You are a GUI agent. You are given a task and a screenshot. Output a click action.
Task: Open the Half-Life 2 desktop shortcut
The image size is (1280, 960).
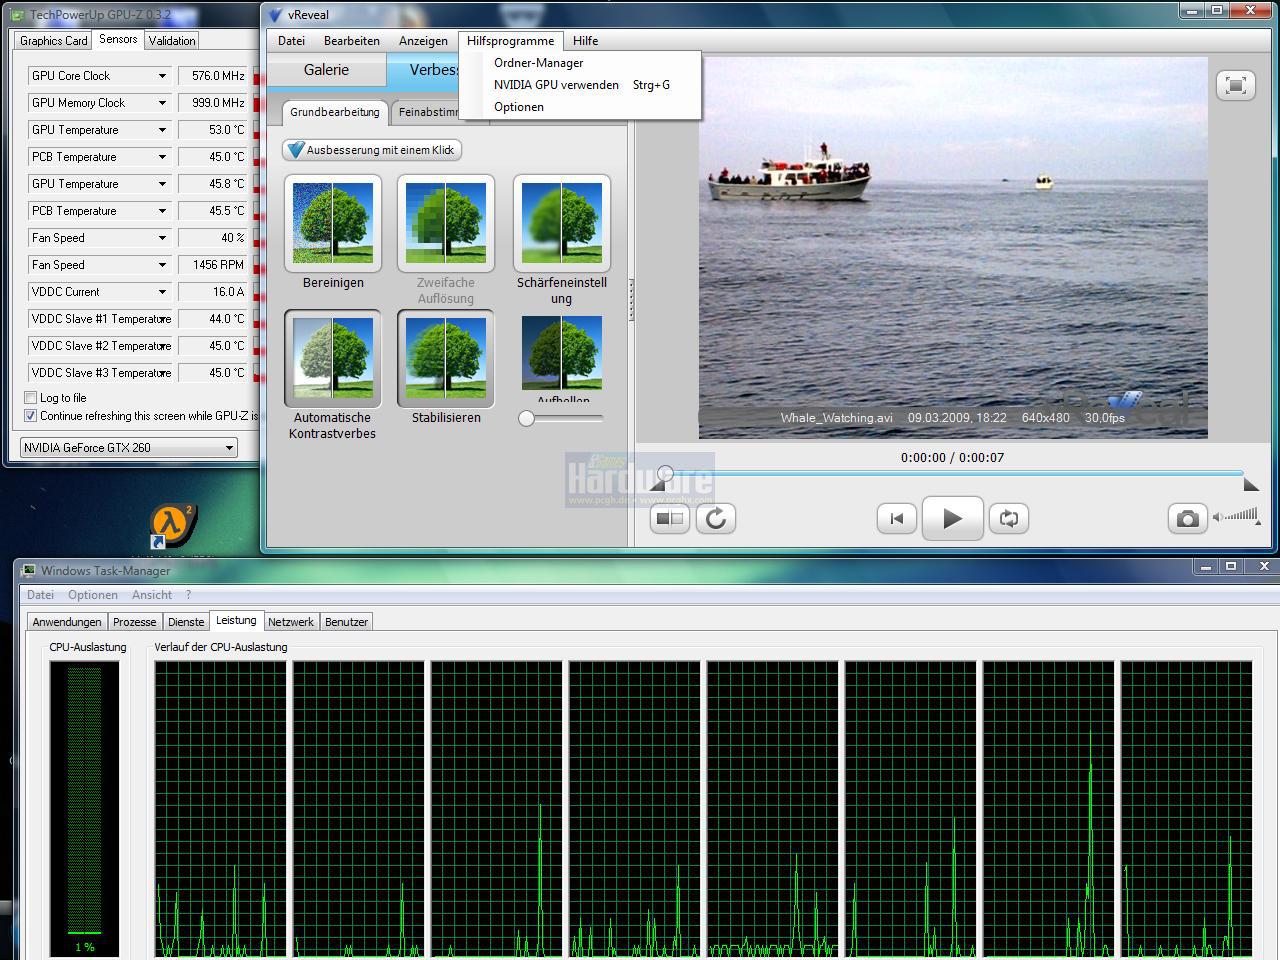173,525
